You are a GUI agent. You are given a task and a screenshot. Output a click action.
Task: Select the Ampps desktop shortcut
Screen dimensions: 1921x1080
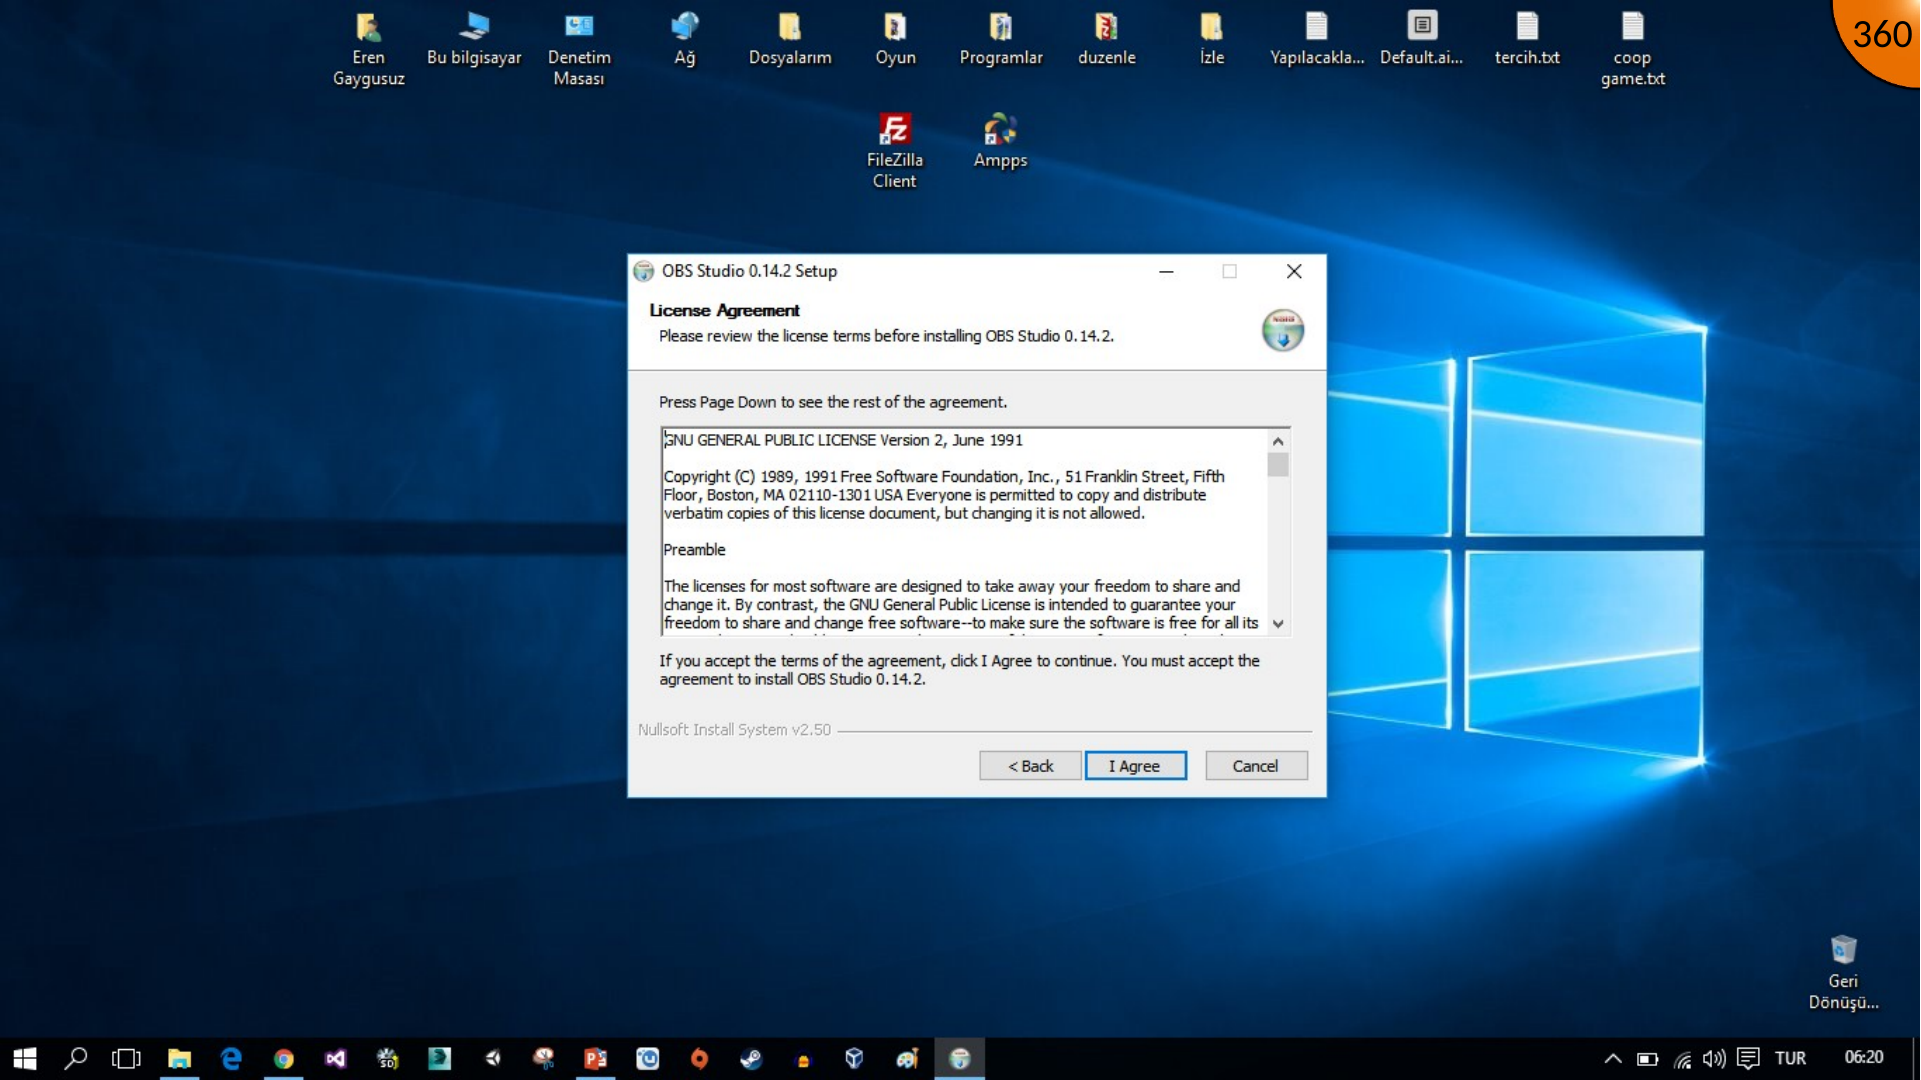1000,141
